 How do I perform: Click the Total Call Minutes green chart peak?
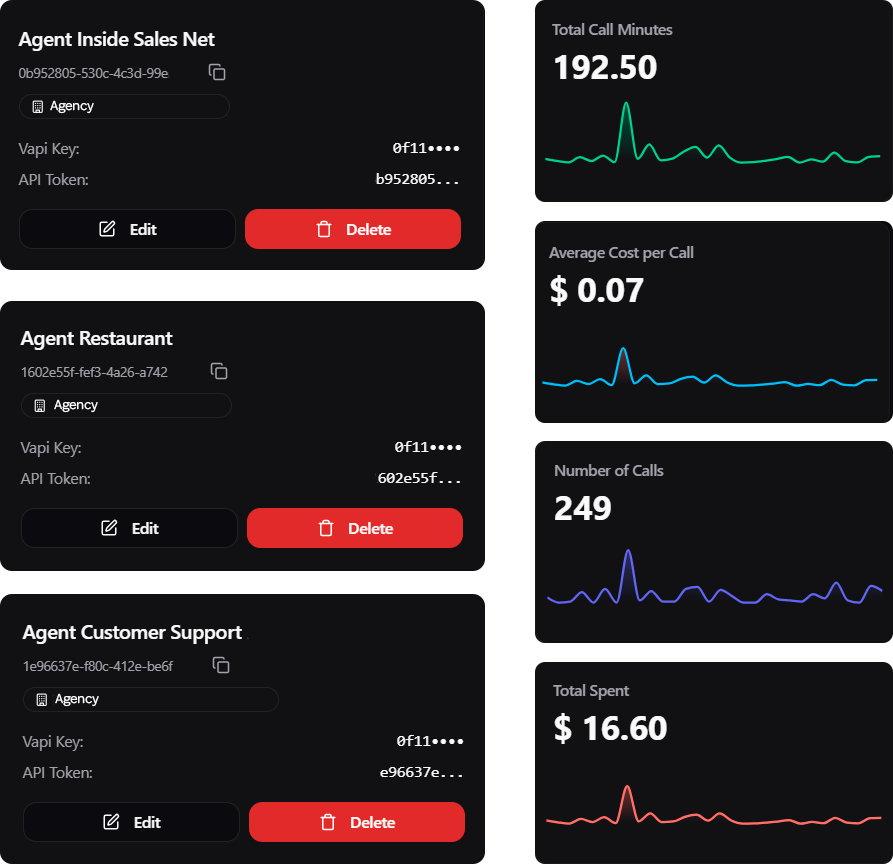tap(626, 105)
